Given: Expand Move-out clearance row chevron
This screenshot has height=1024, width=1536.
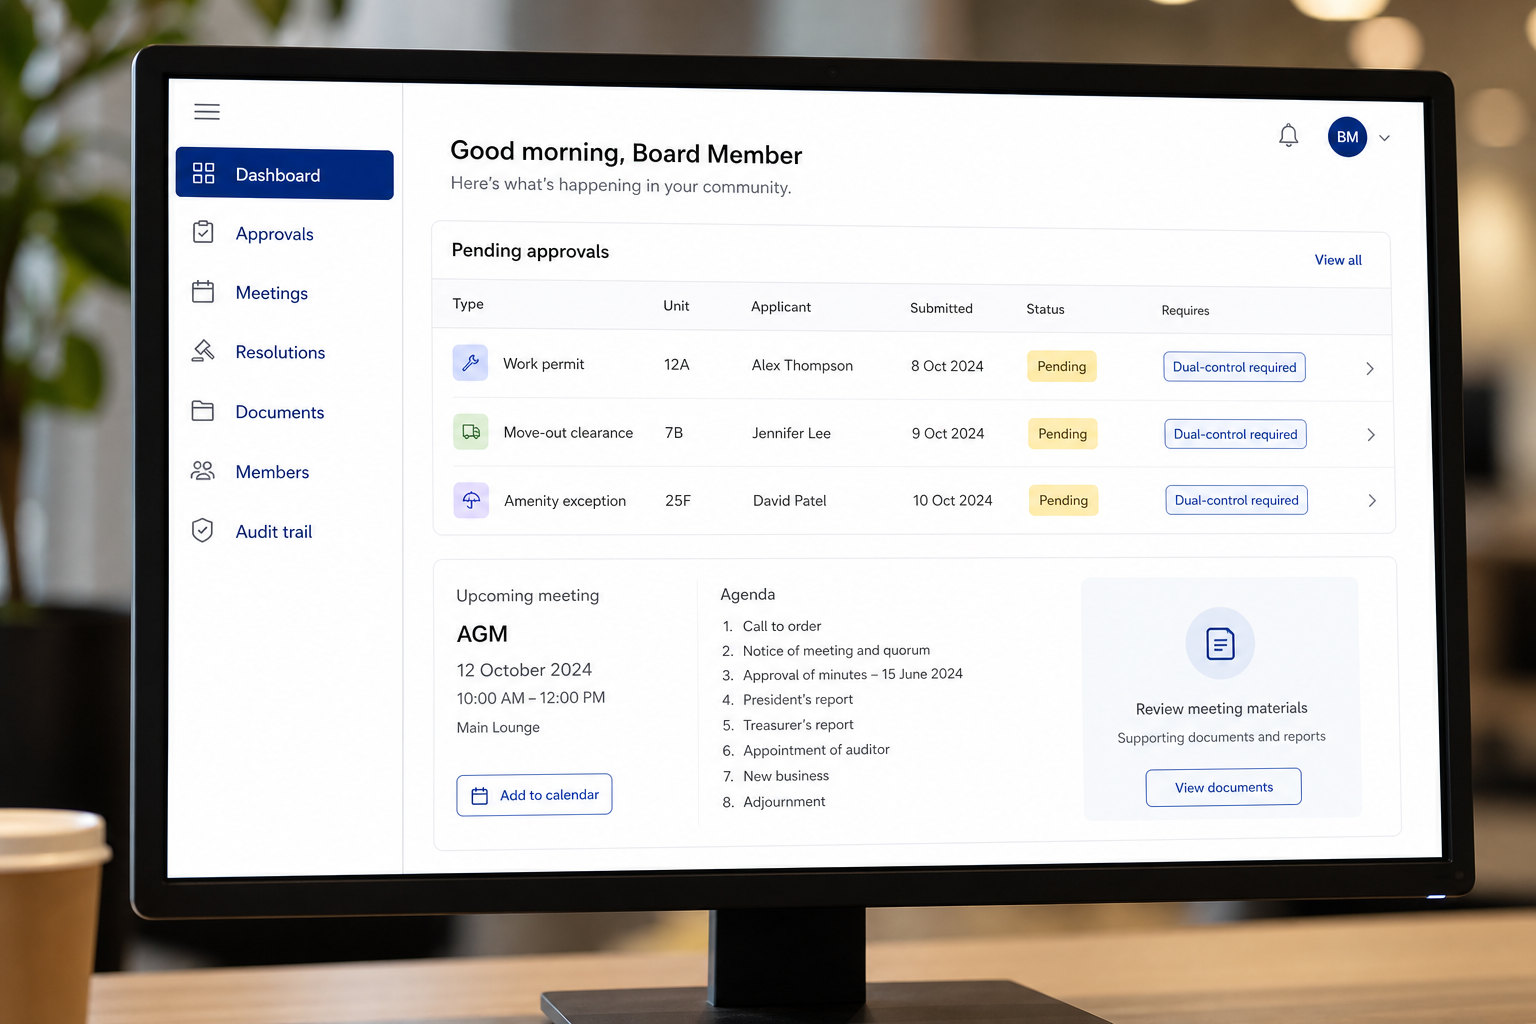Looking at the screenshot, I should pyautogui.click(x=1371, y=435).
